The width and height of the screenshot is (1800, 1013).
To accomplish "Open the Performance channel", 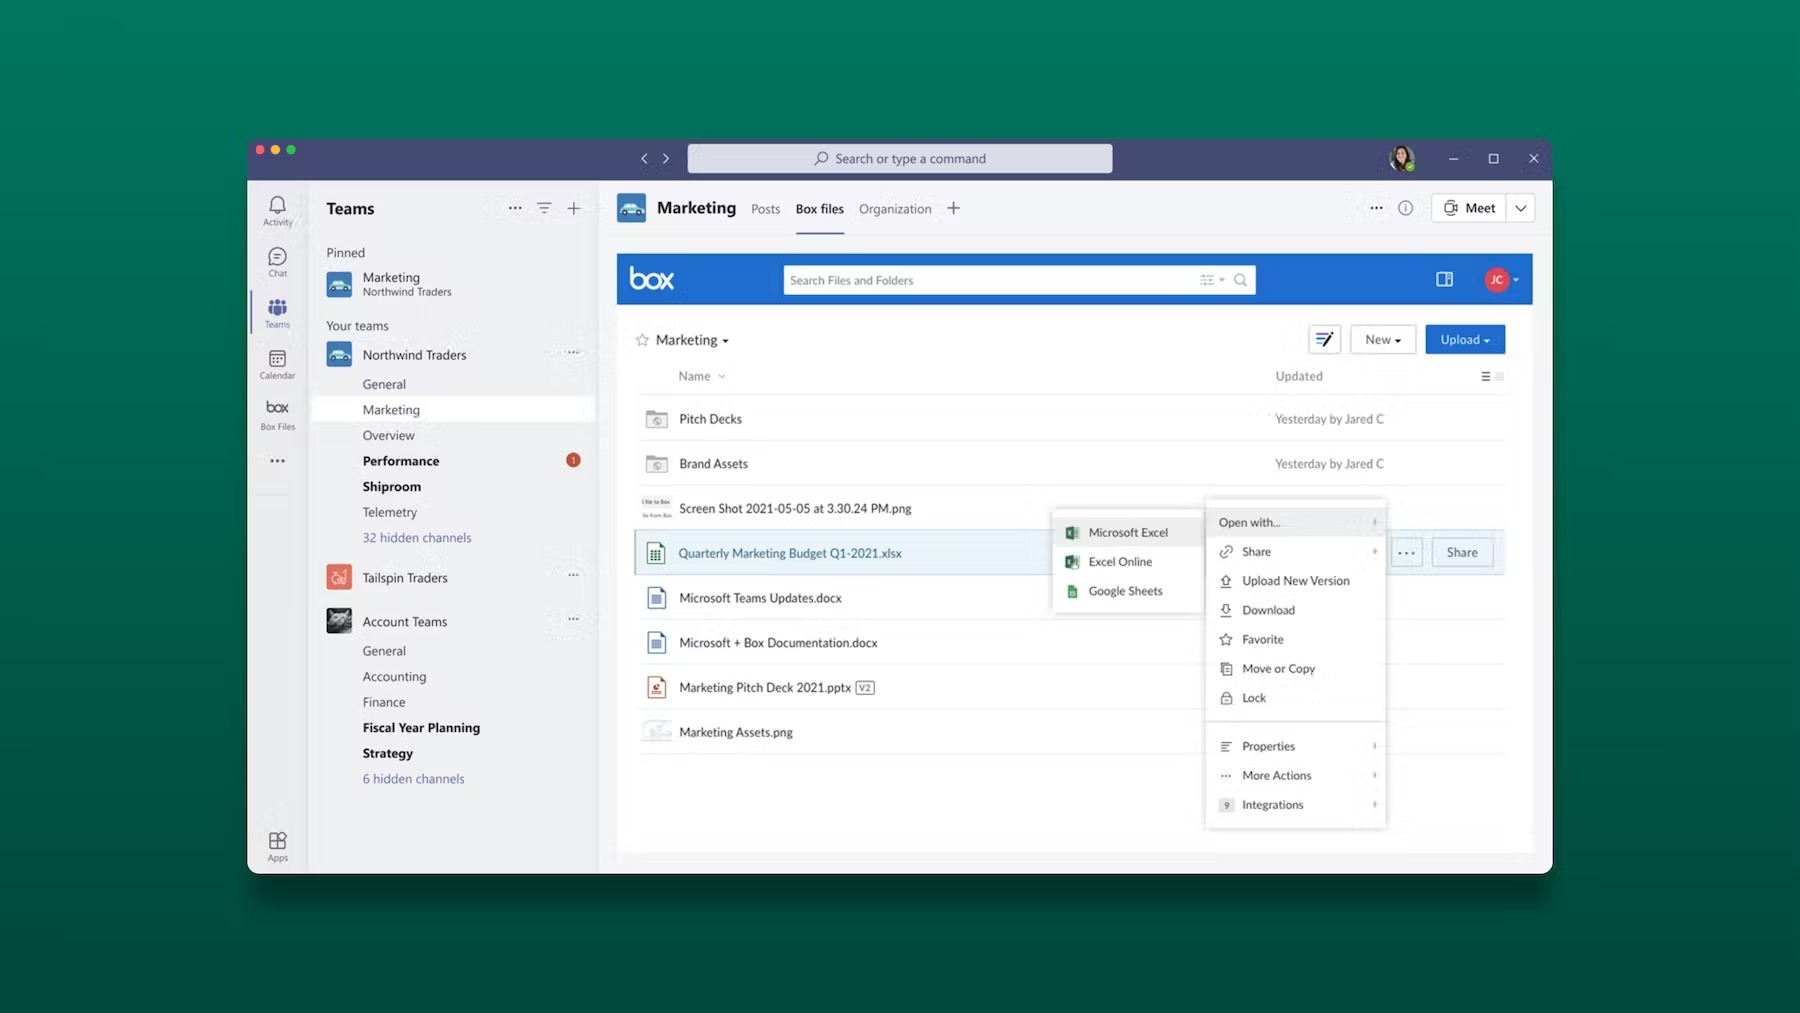I will click(401, 461).
